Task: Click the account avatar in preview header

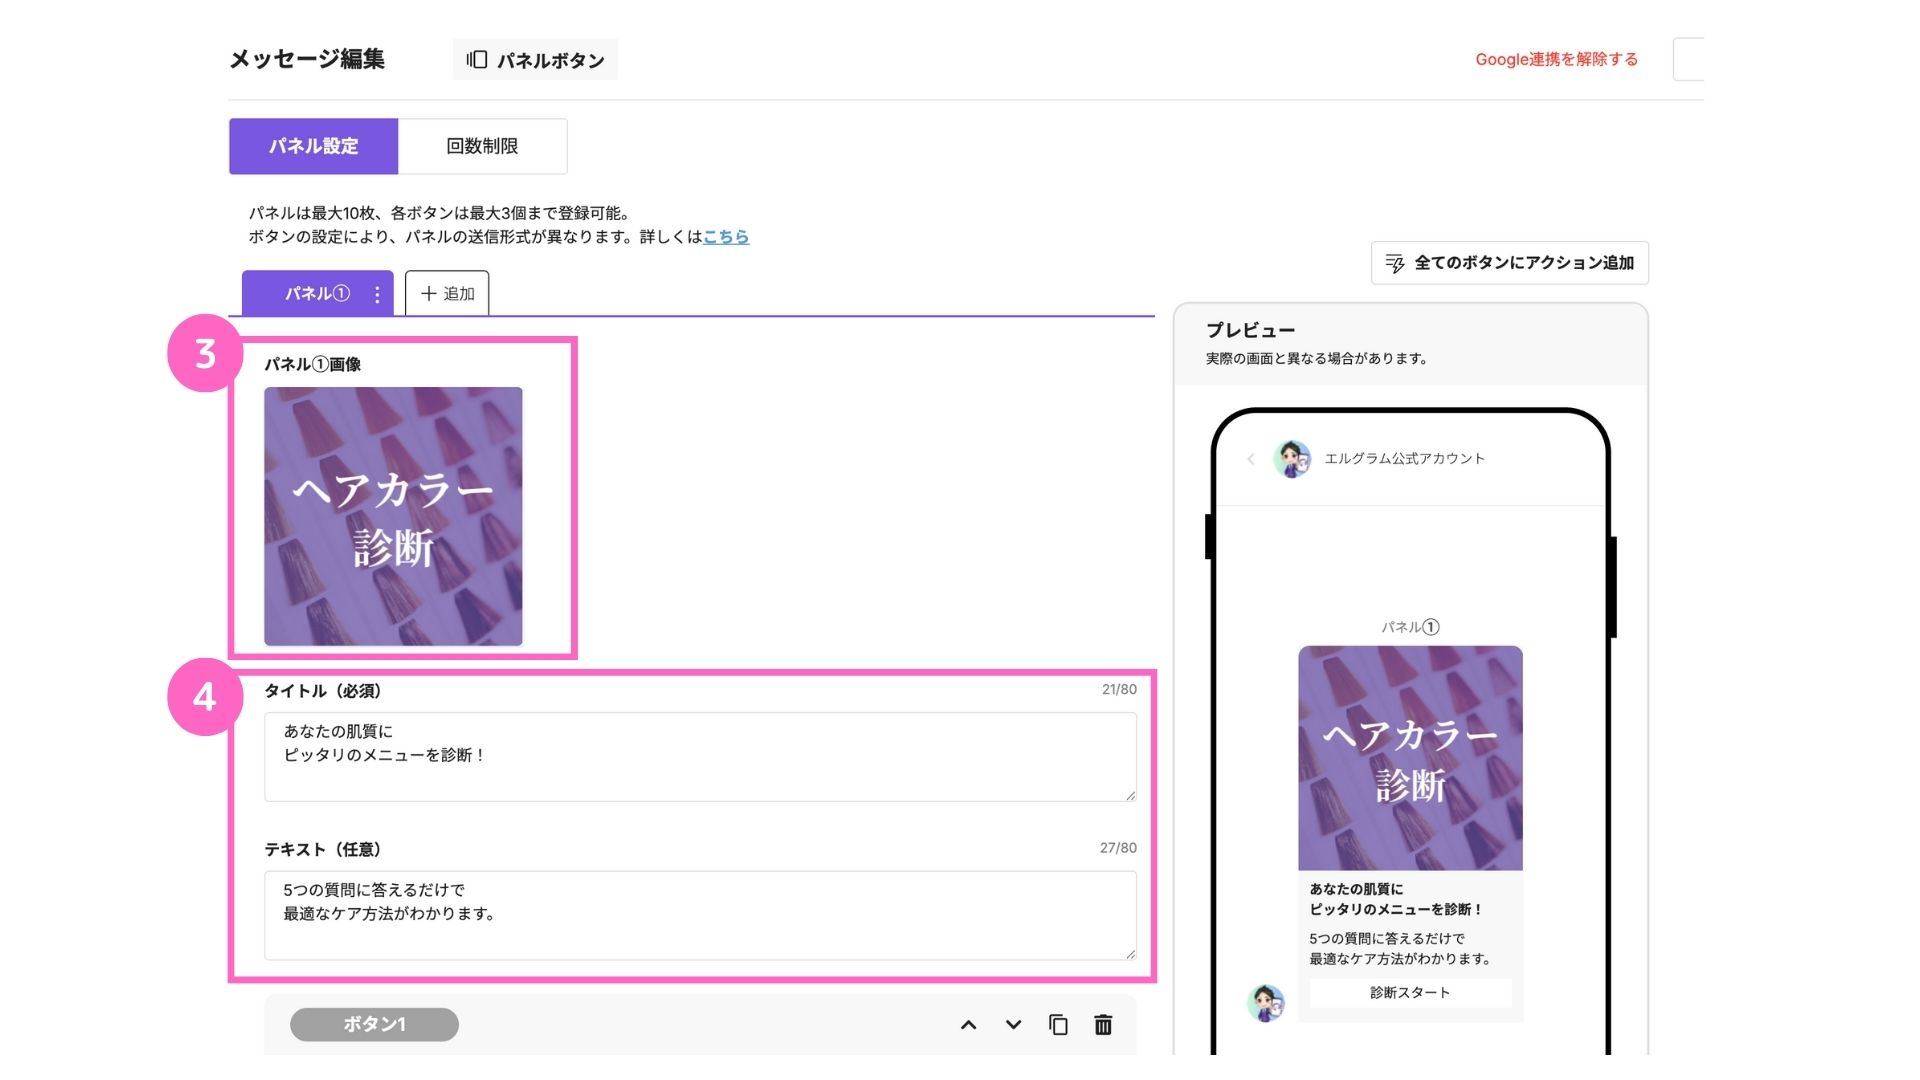Action: point(1292,459)
